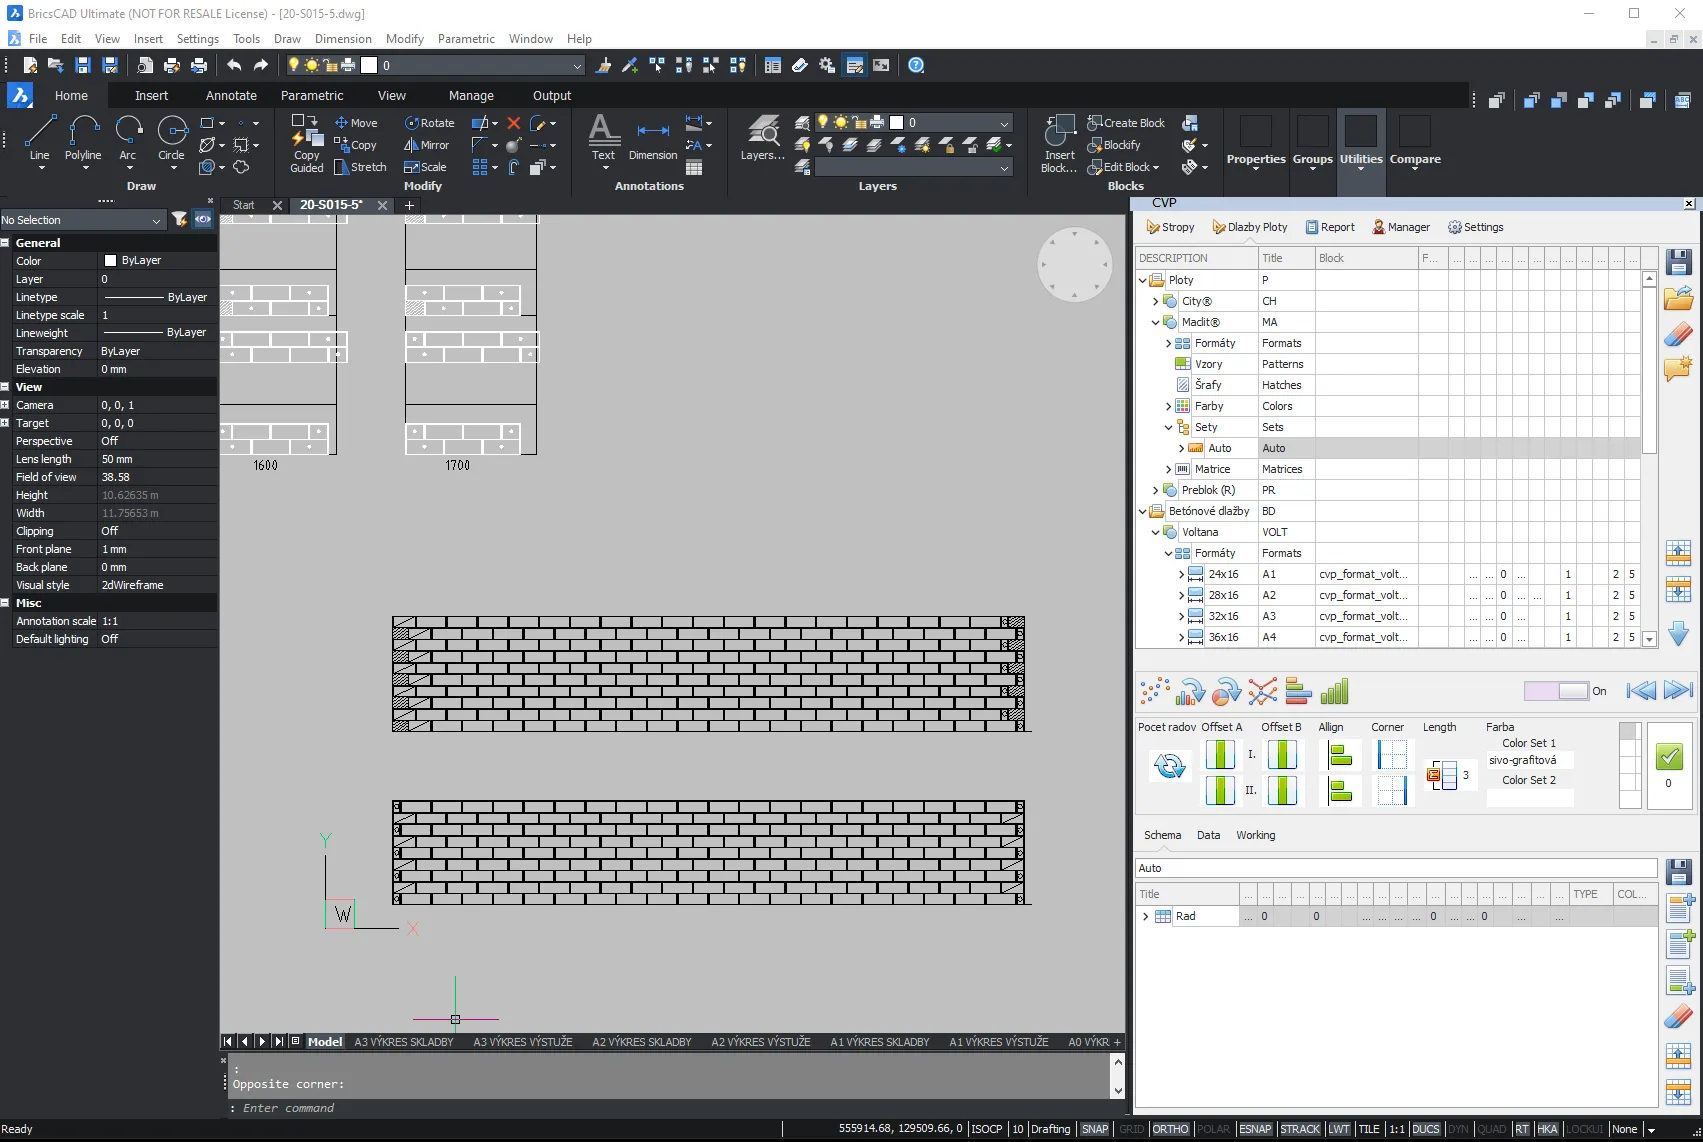Viewport: 1703px width, 1142px height.
Task: Open the No Selection dropdown
Action: pyautogui.click(x=82, y=220)
